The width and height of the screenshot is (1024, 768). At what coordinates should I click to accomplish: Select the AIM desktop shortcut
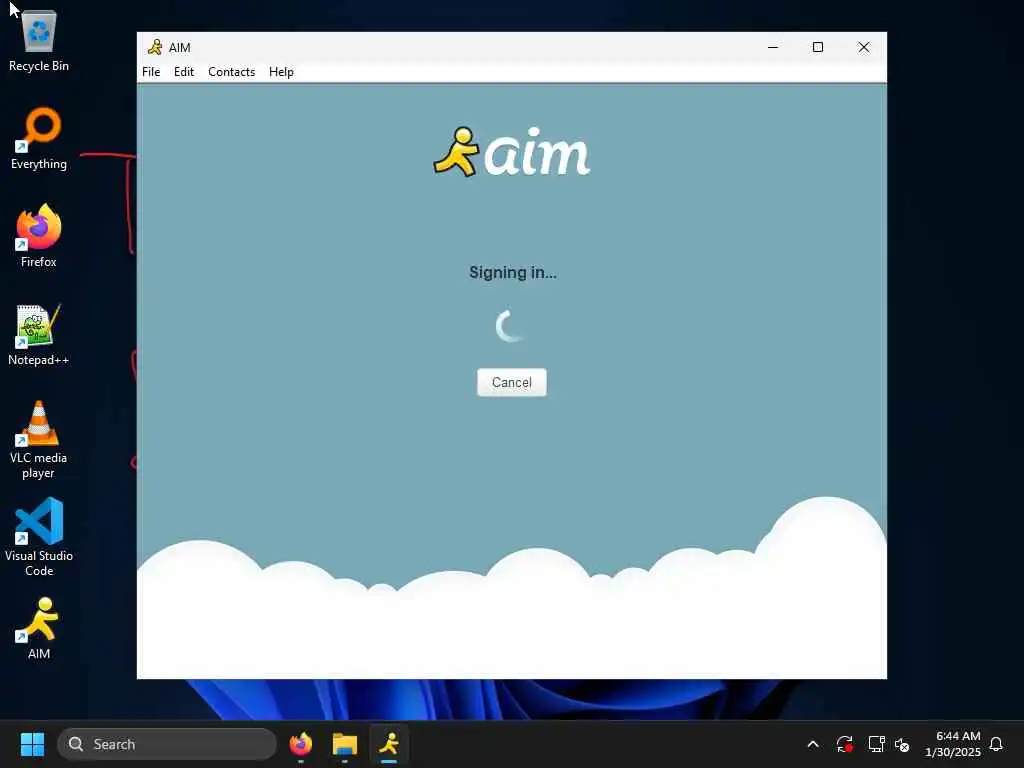(39, 628)
